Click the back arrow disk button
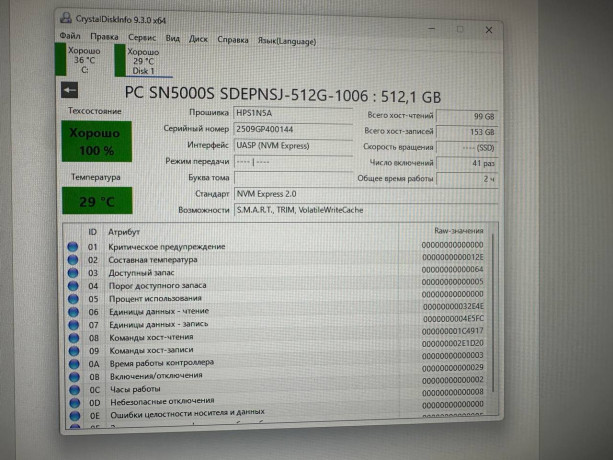Viewport: 613px width, 460px height. 70,90
